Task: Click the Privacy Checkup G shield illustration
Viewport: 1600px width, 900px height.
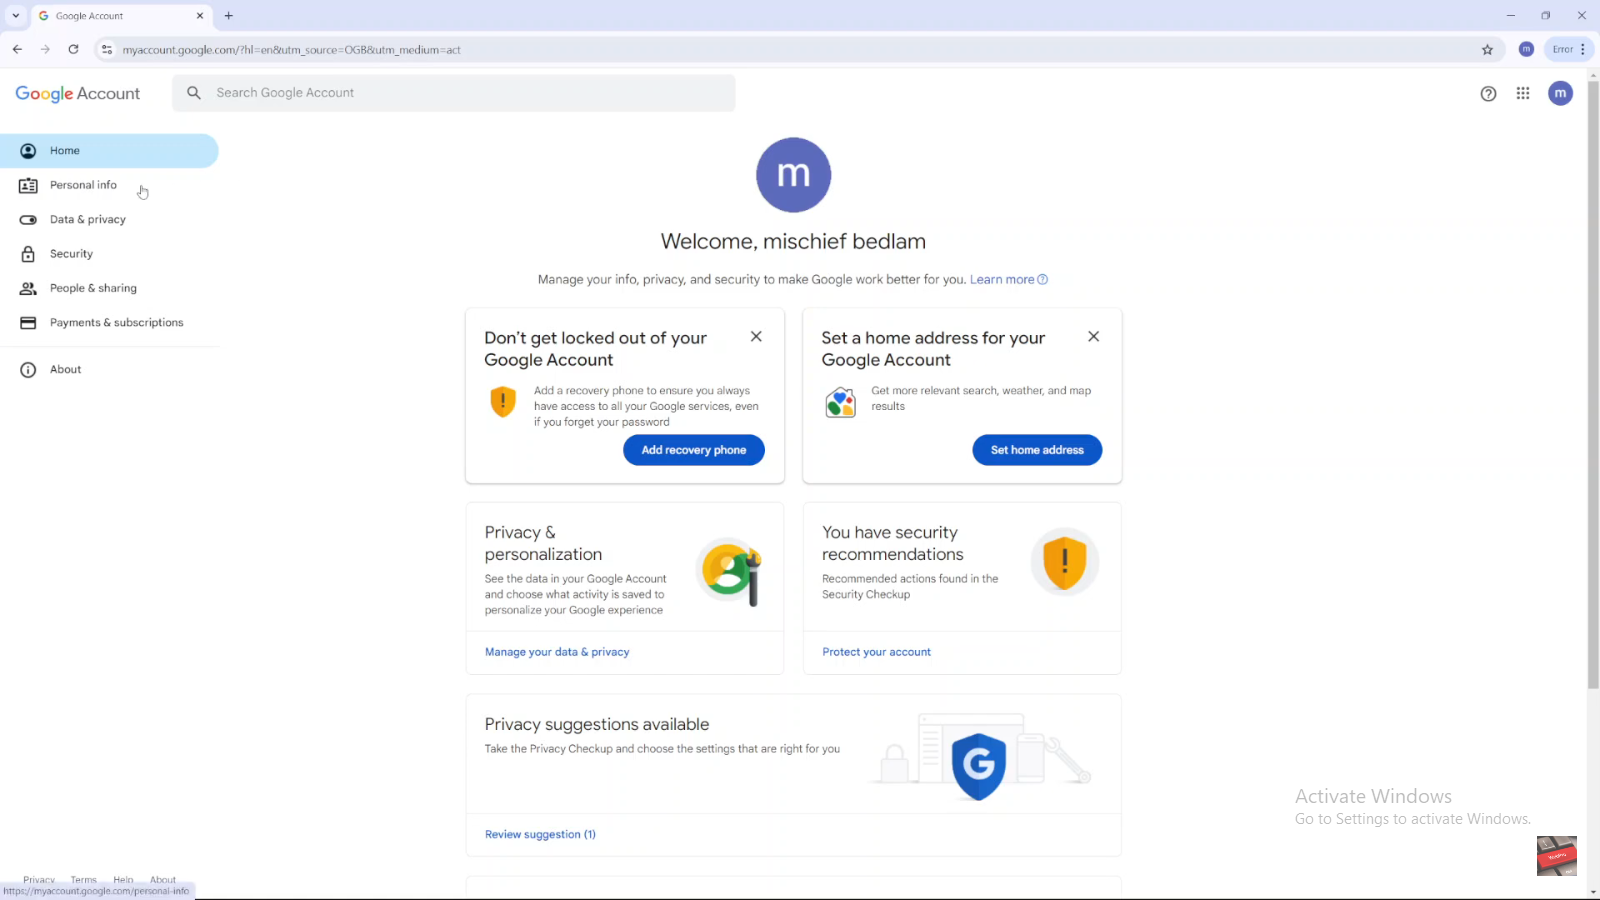Action: click(978, 767)
